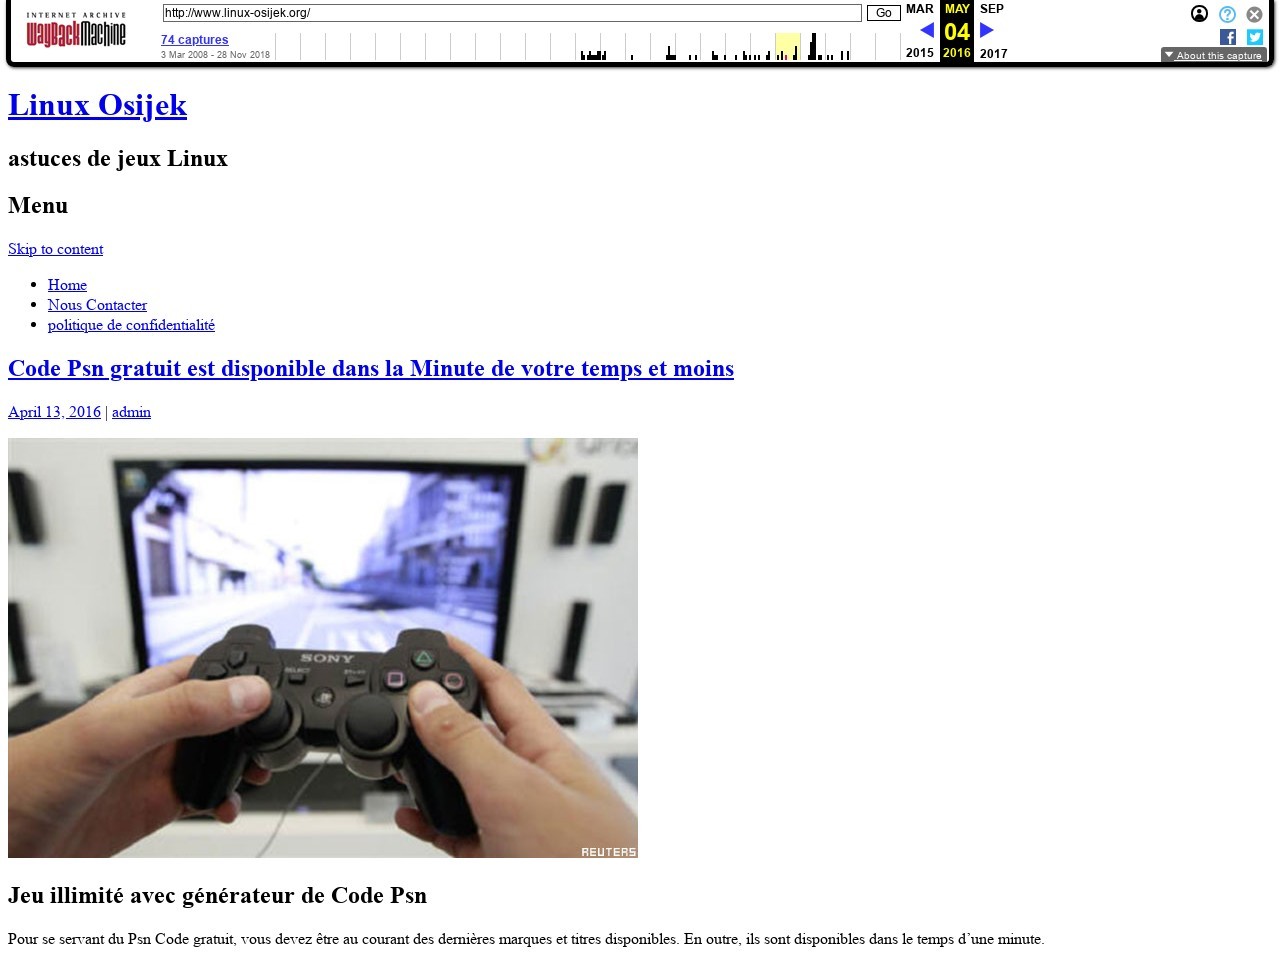Open the 74 captures link
Screen dimensions: 1280x960
194,40
